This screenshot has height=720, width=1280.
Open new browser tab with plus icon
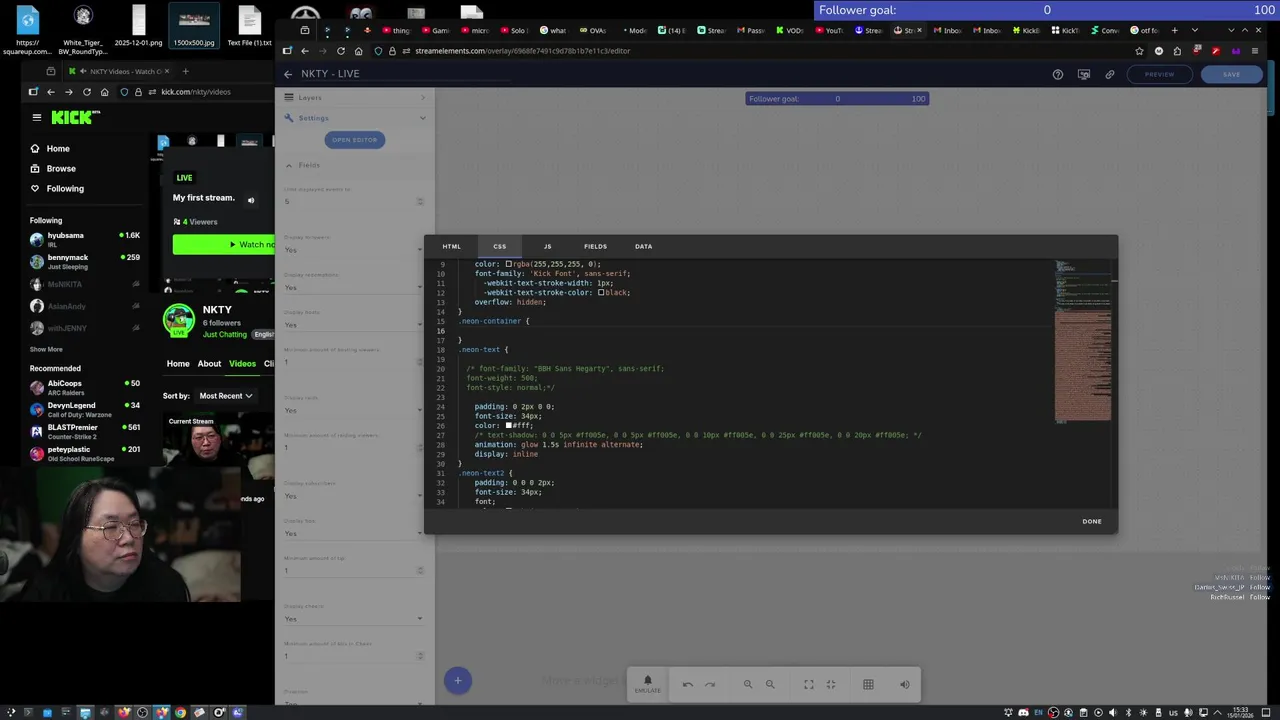click(1174, 30)
